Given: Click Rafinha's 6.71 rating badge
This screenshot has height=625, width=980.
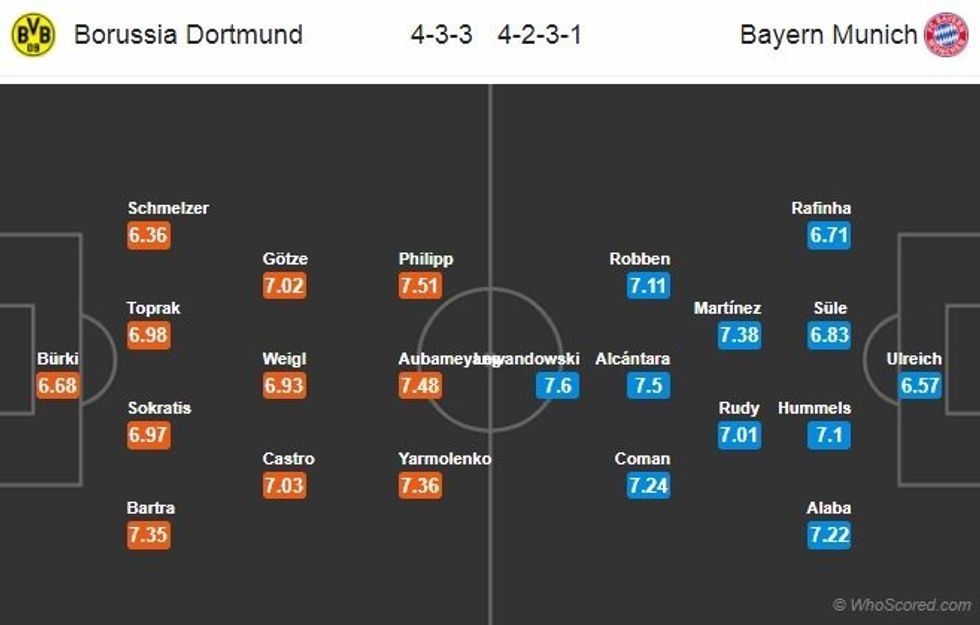Looking at the screenshot, I should [829, 235].
